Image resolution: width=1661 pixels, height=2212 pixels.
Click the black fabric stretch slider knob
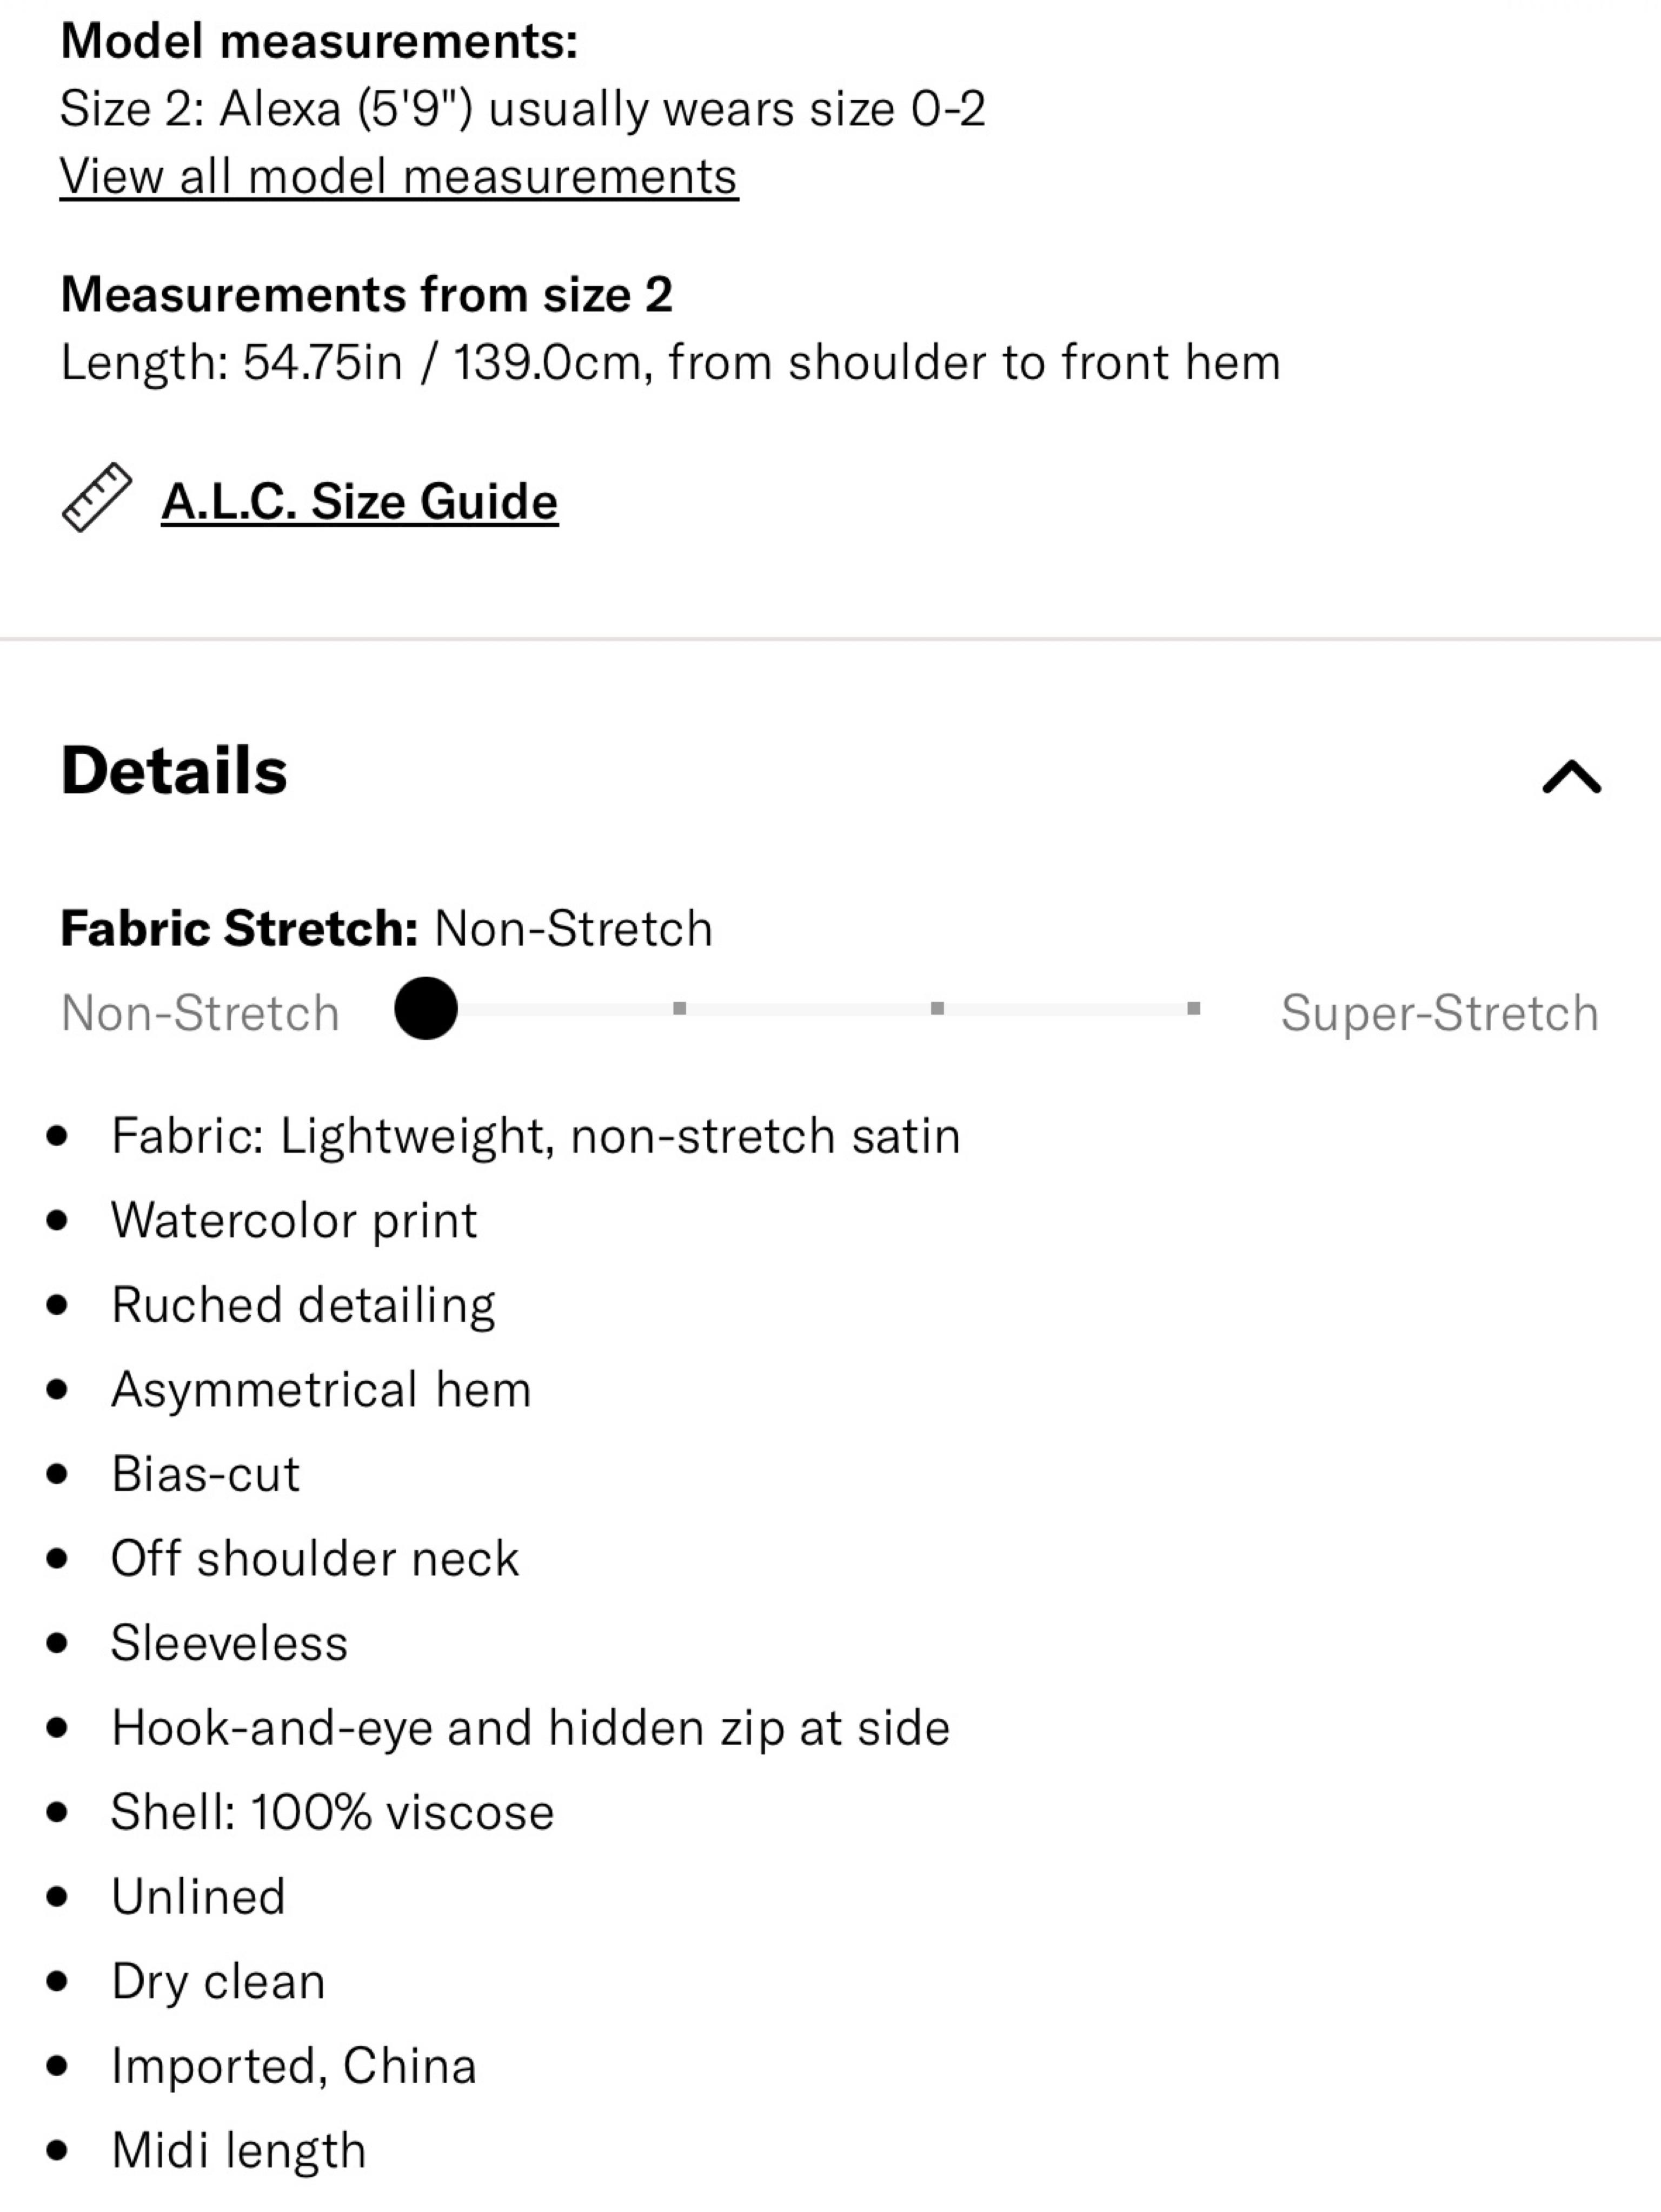pos(426,1008)
